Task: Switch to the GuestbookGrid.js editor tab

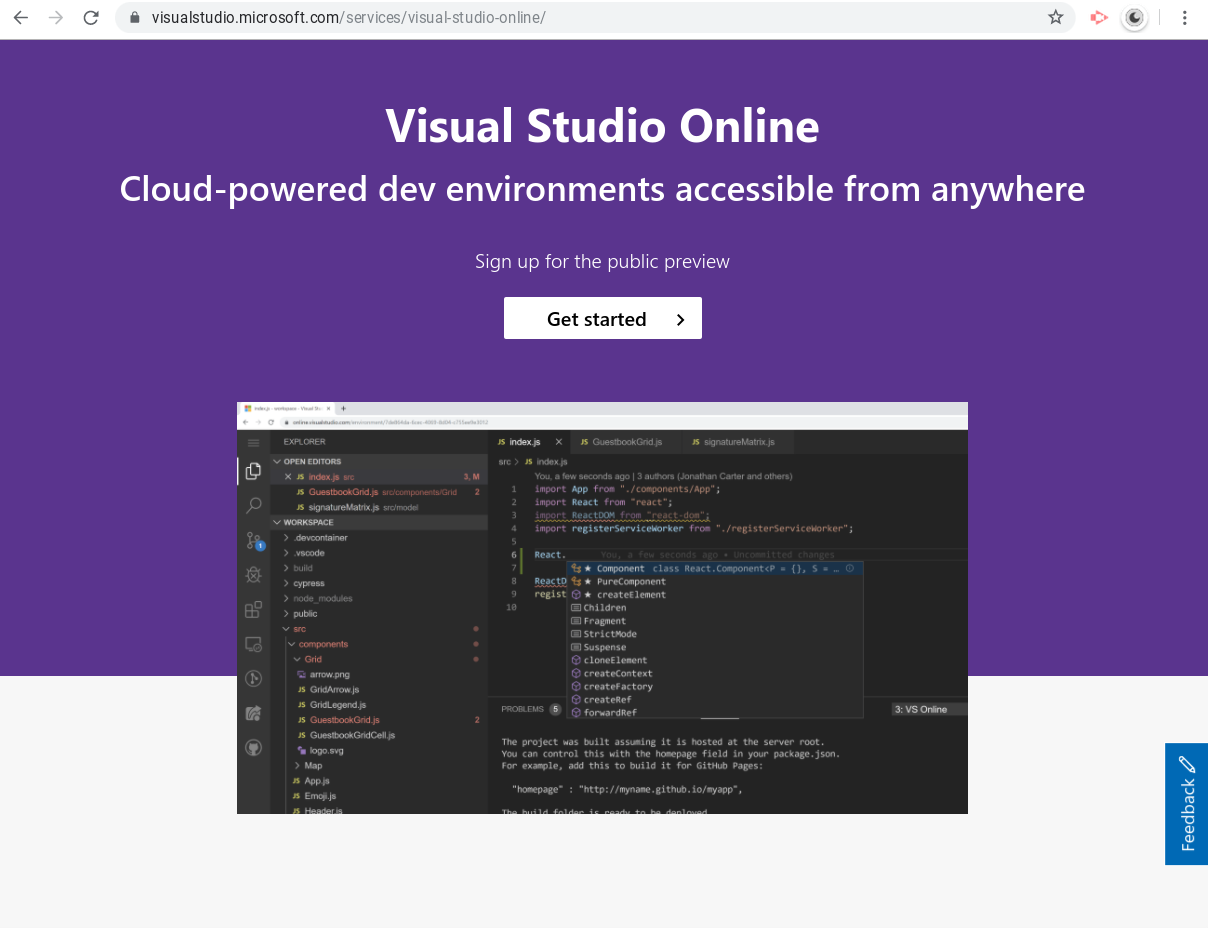Action: [626, 441]
